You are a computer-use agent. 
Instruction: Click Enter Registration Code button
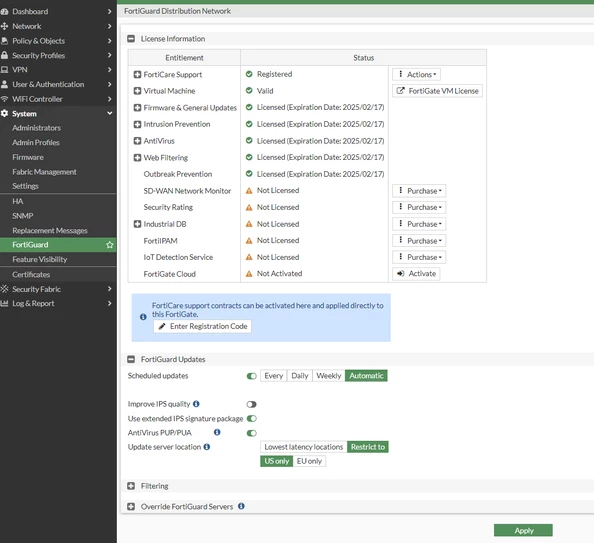click(x=202, y=326)
